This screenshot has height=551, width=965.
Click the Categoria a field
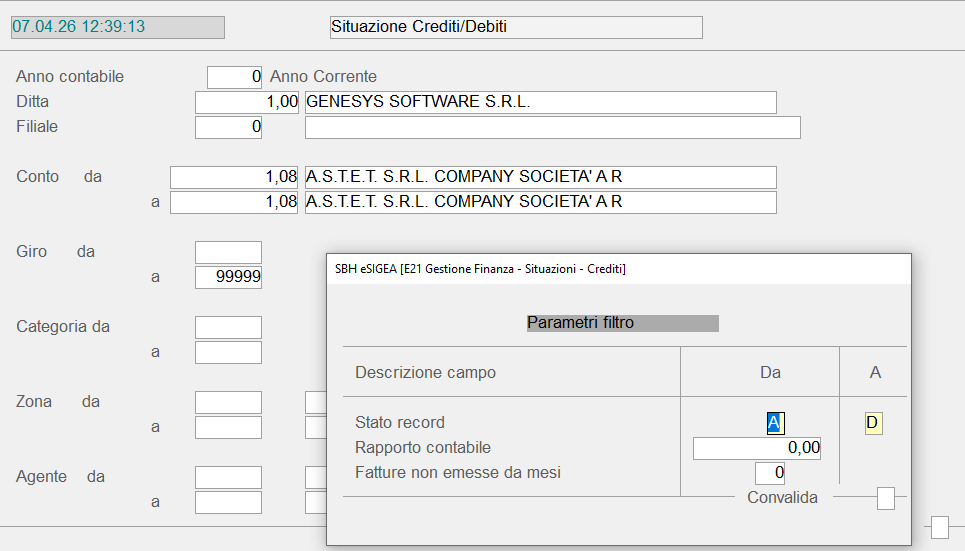click(228, 352)
